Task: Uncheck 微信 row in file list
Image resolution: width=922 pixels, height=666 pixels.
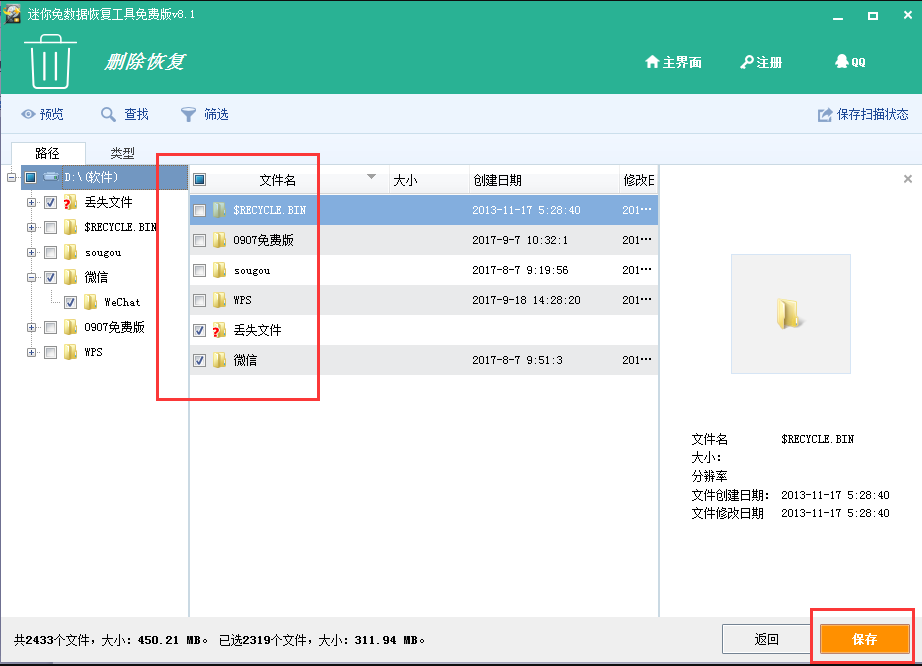Action: (x=200, y=360)
